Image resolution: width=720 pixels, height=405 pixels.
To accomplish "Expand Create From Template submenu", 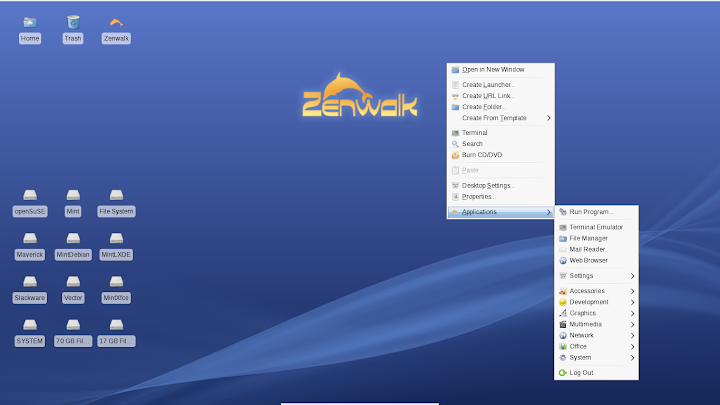I will [501, 118].
